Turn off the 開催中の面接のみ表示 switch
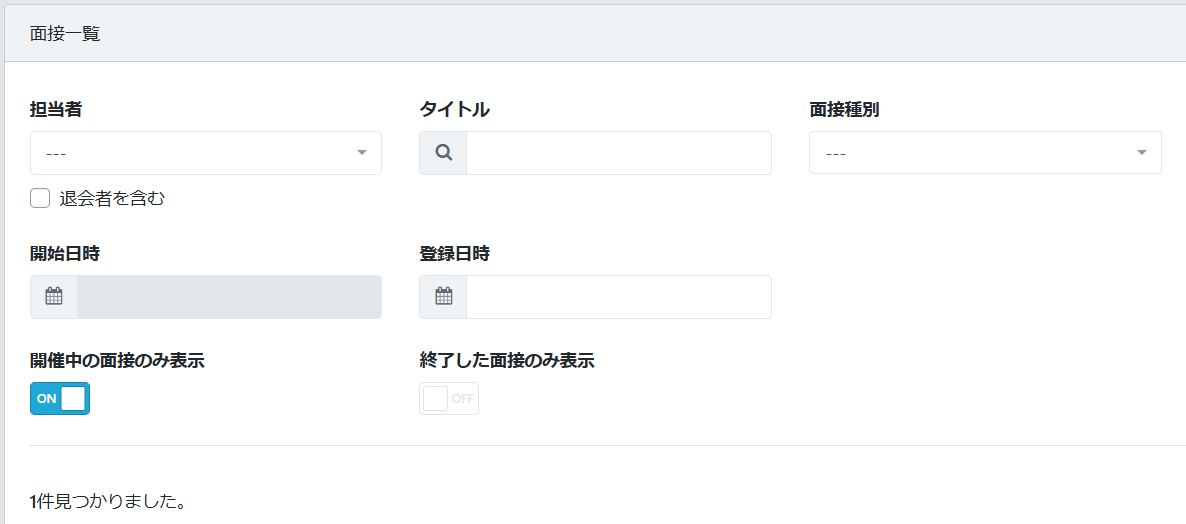 pos(60,398)
